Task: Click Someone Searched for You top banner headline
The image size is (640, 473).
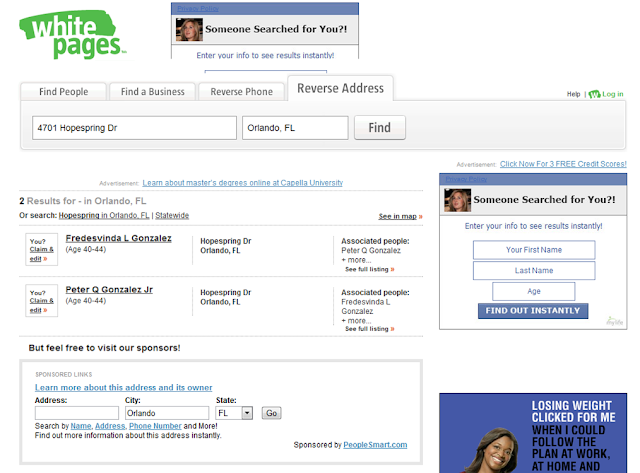Action: coord(276,29)
